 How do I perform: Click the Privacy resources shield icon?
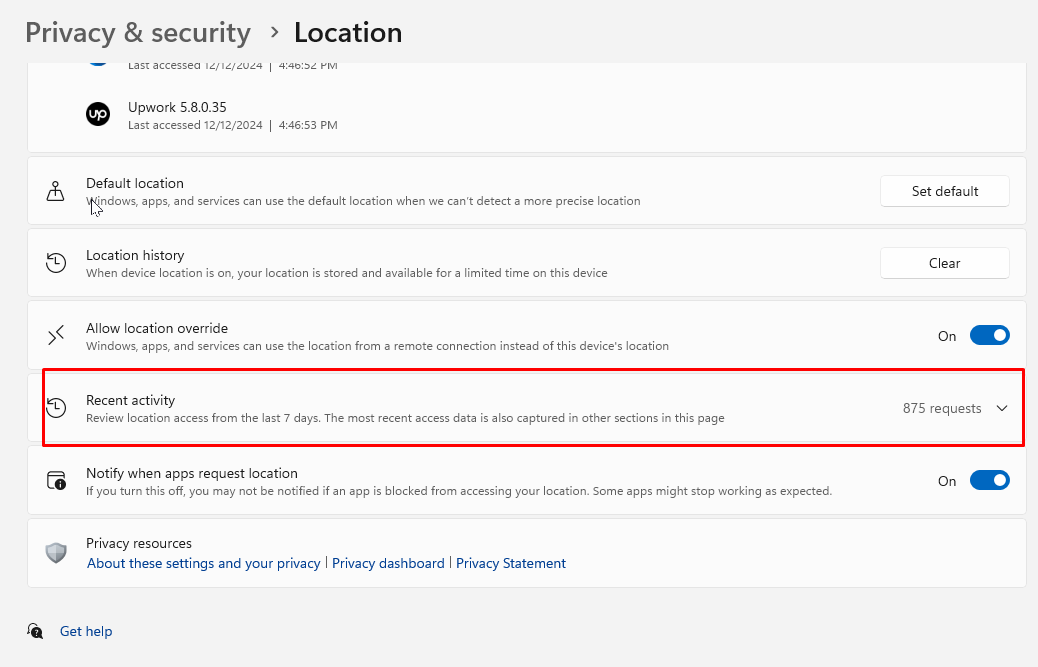point(56,553)
